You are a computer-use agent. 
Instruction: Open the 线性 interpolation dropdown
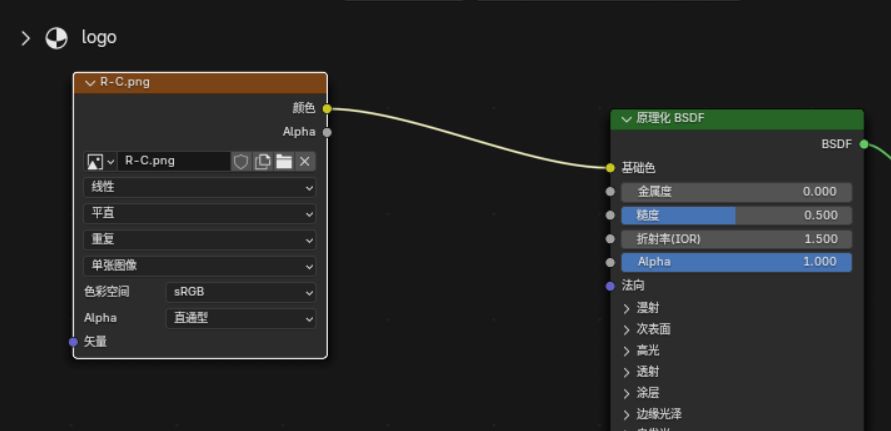(x=200, y=187)
